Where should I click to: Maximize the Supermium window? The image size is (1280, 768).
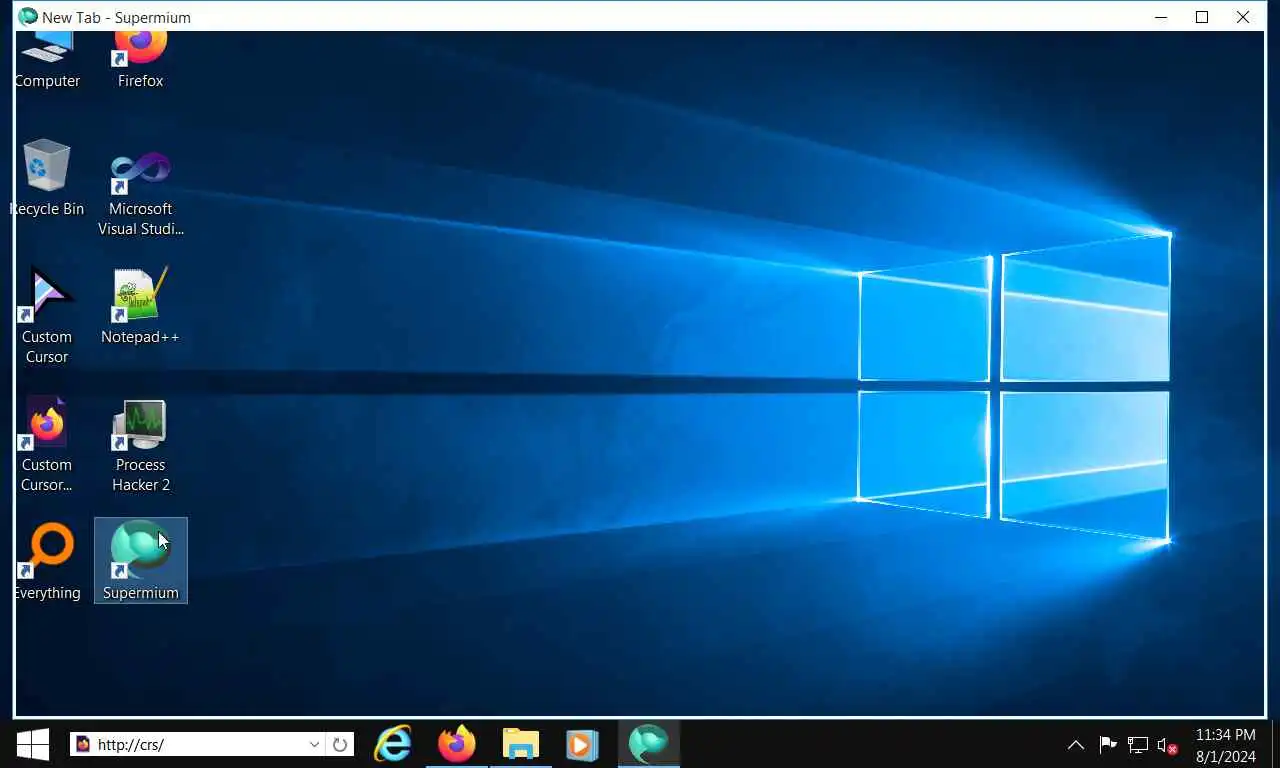click(1202, 17)
